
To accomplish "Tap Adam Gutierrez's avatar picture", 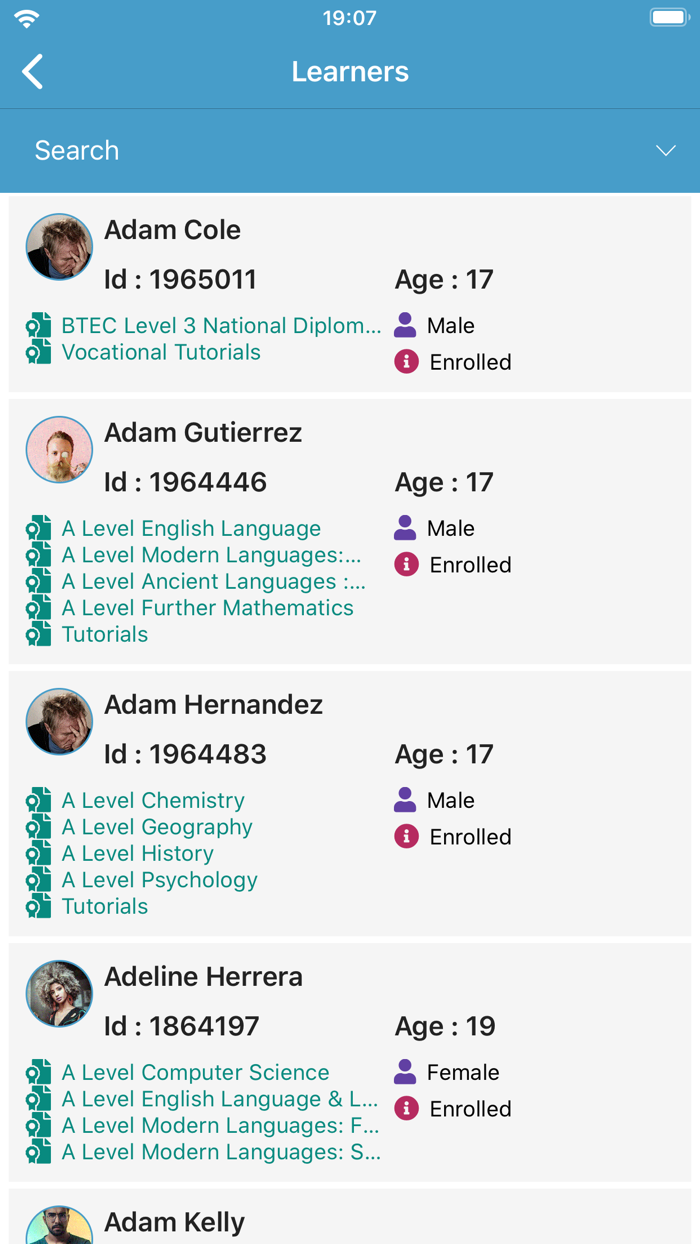I will point(59,450).
